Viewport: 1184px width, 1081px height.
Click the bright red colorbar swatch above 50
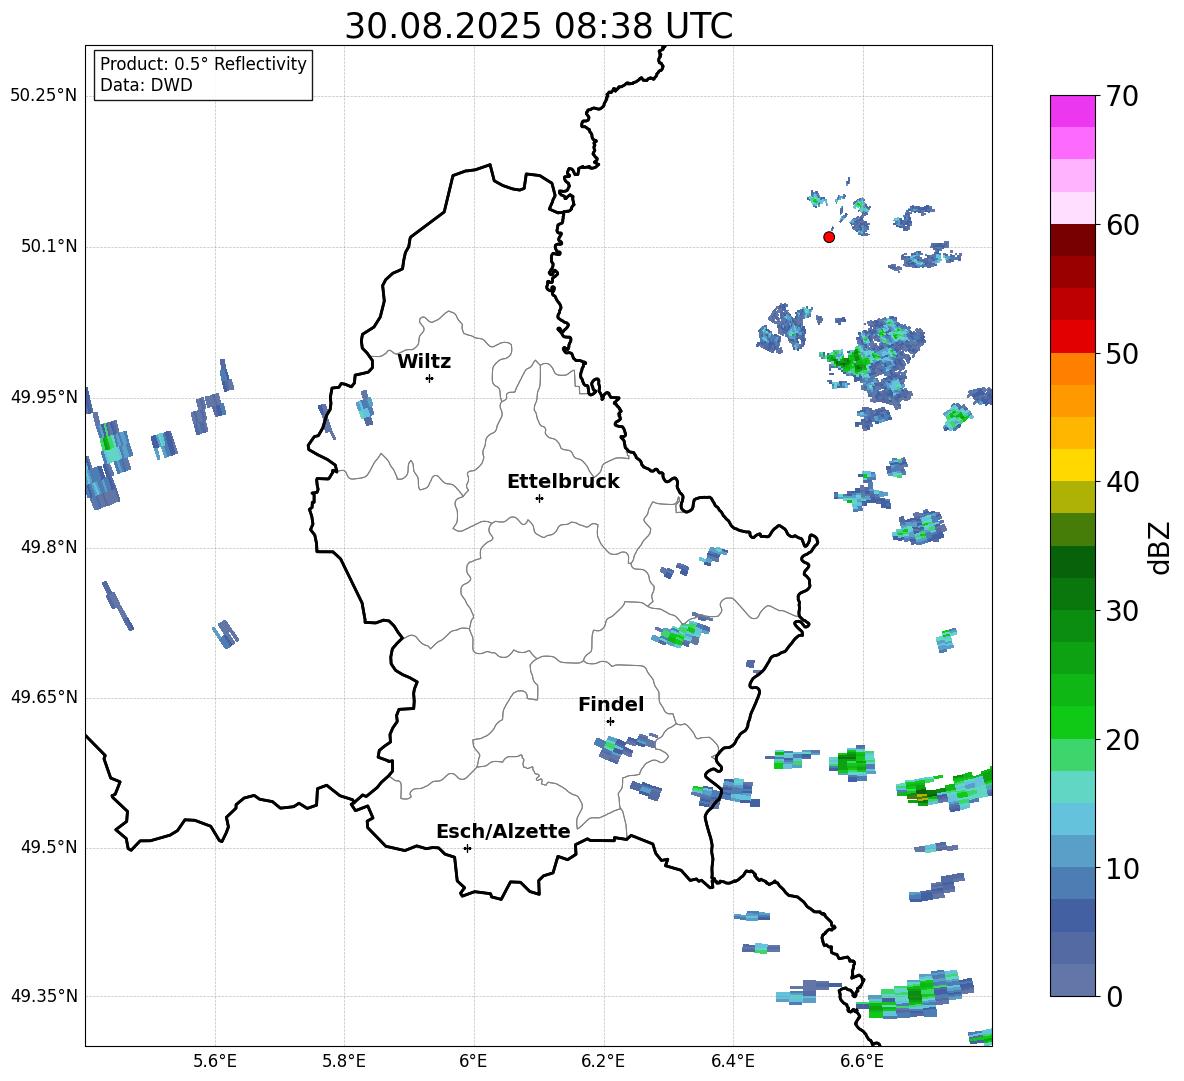pyautogui.click(x=1072, y=337)
